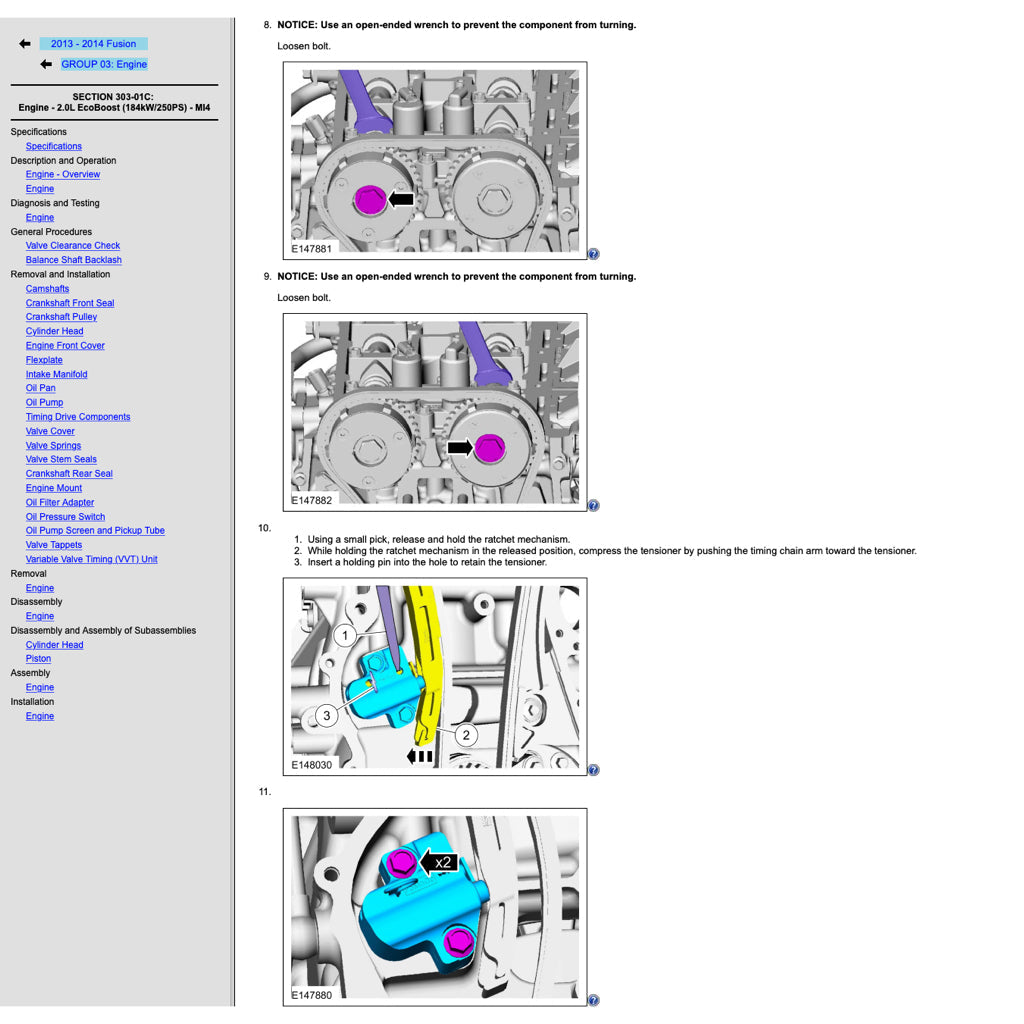Screen dimensions: 1024x1024
Task: Open Camshafts removal and installation
Action: pos(47,289)
